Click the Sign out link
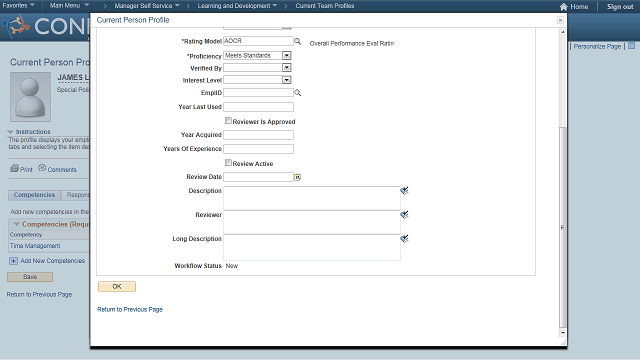This screenshot has width=640, height=360. click(x=620, y=7)
